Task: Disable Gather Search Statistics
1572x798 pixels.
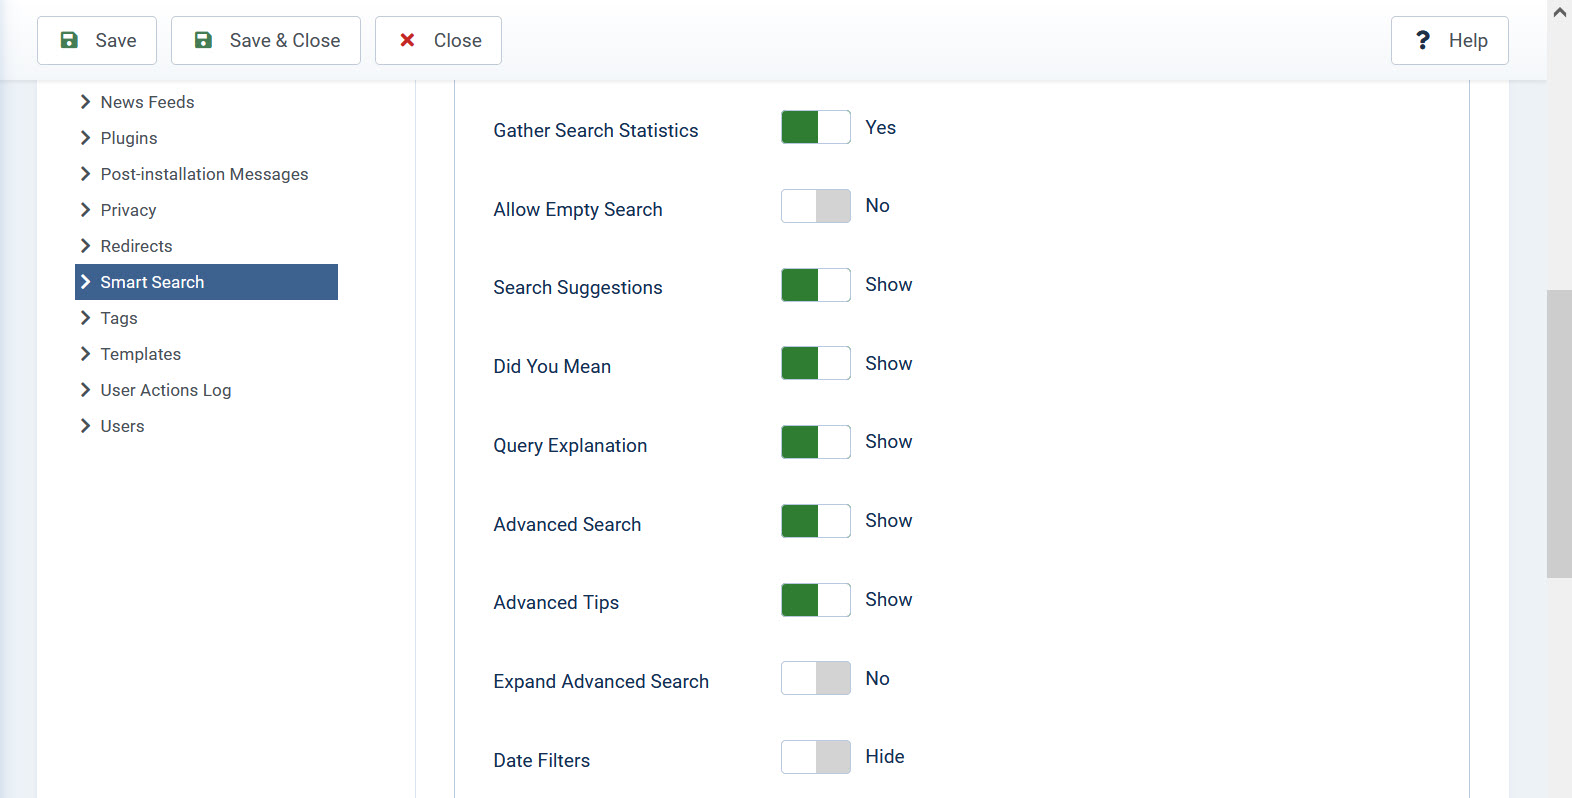Action: pos(815,127)
